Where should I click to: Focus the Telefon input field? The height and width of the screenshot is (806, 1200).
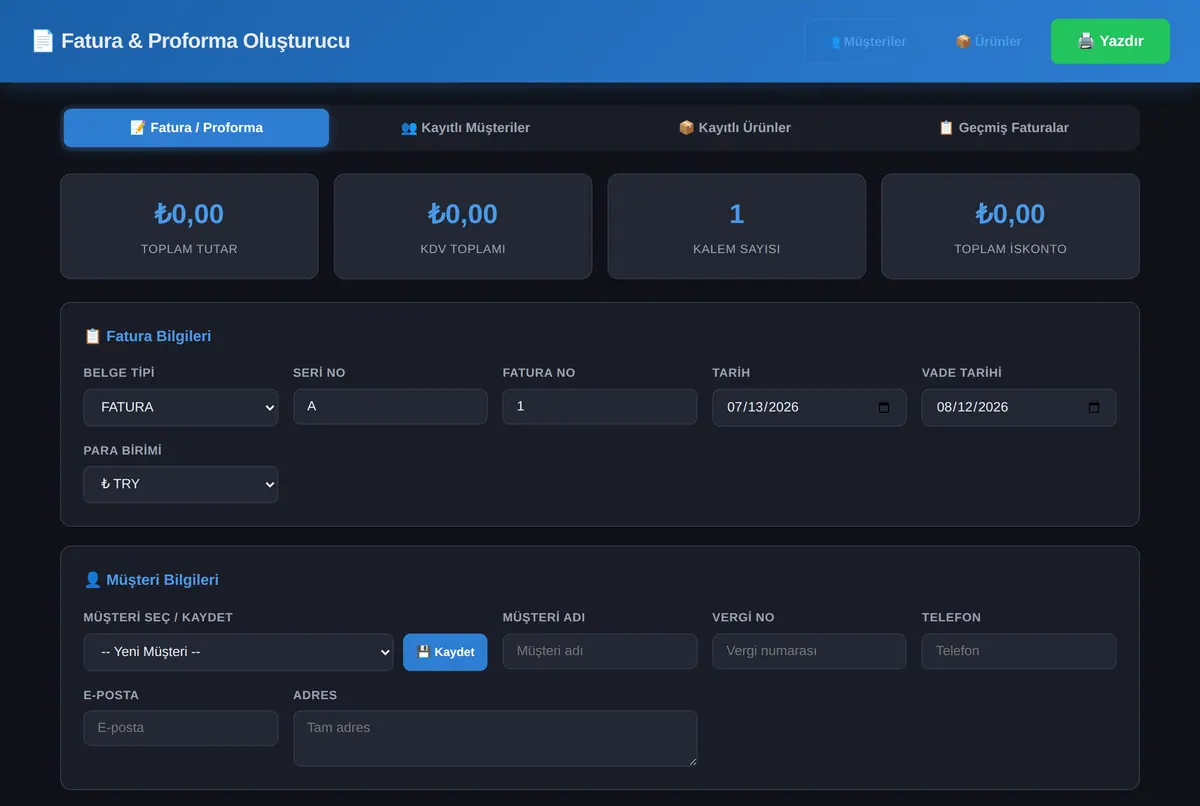click(x=1019, y=651)
